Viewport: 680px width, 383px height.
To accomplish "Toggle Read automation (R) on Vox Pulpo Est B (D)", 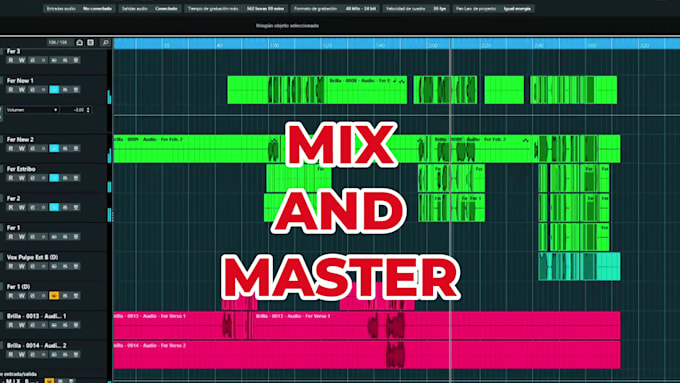I will coord(11,266).
